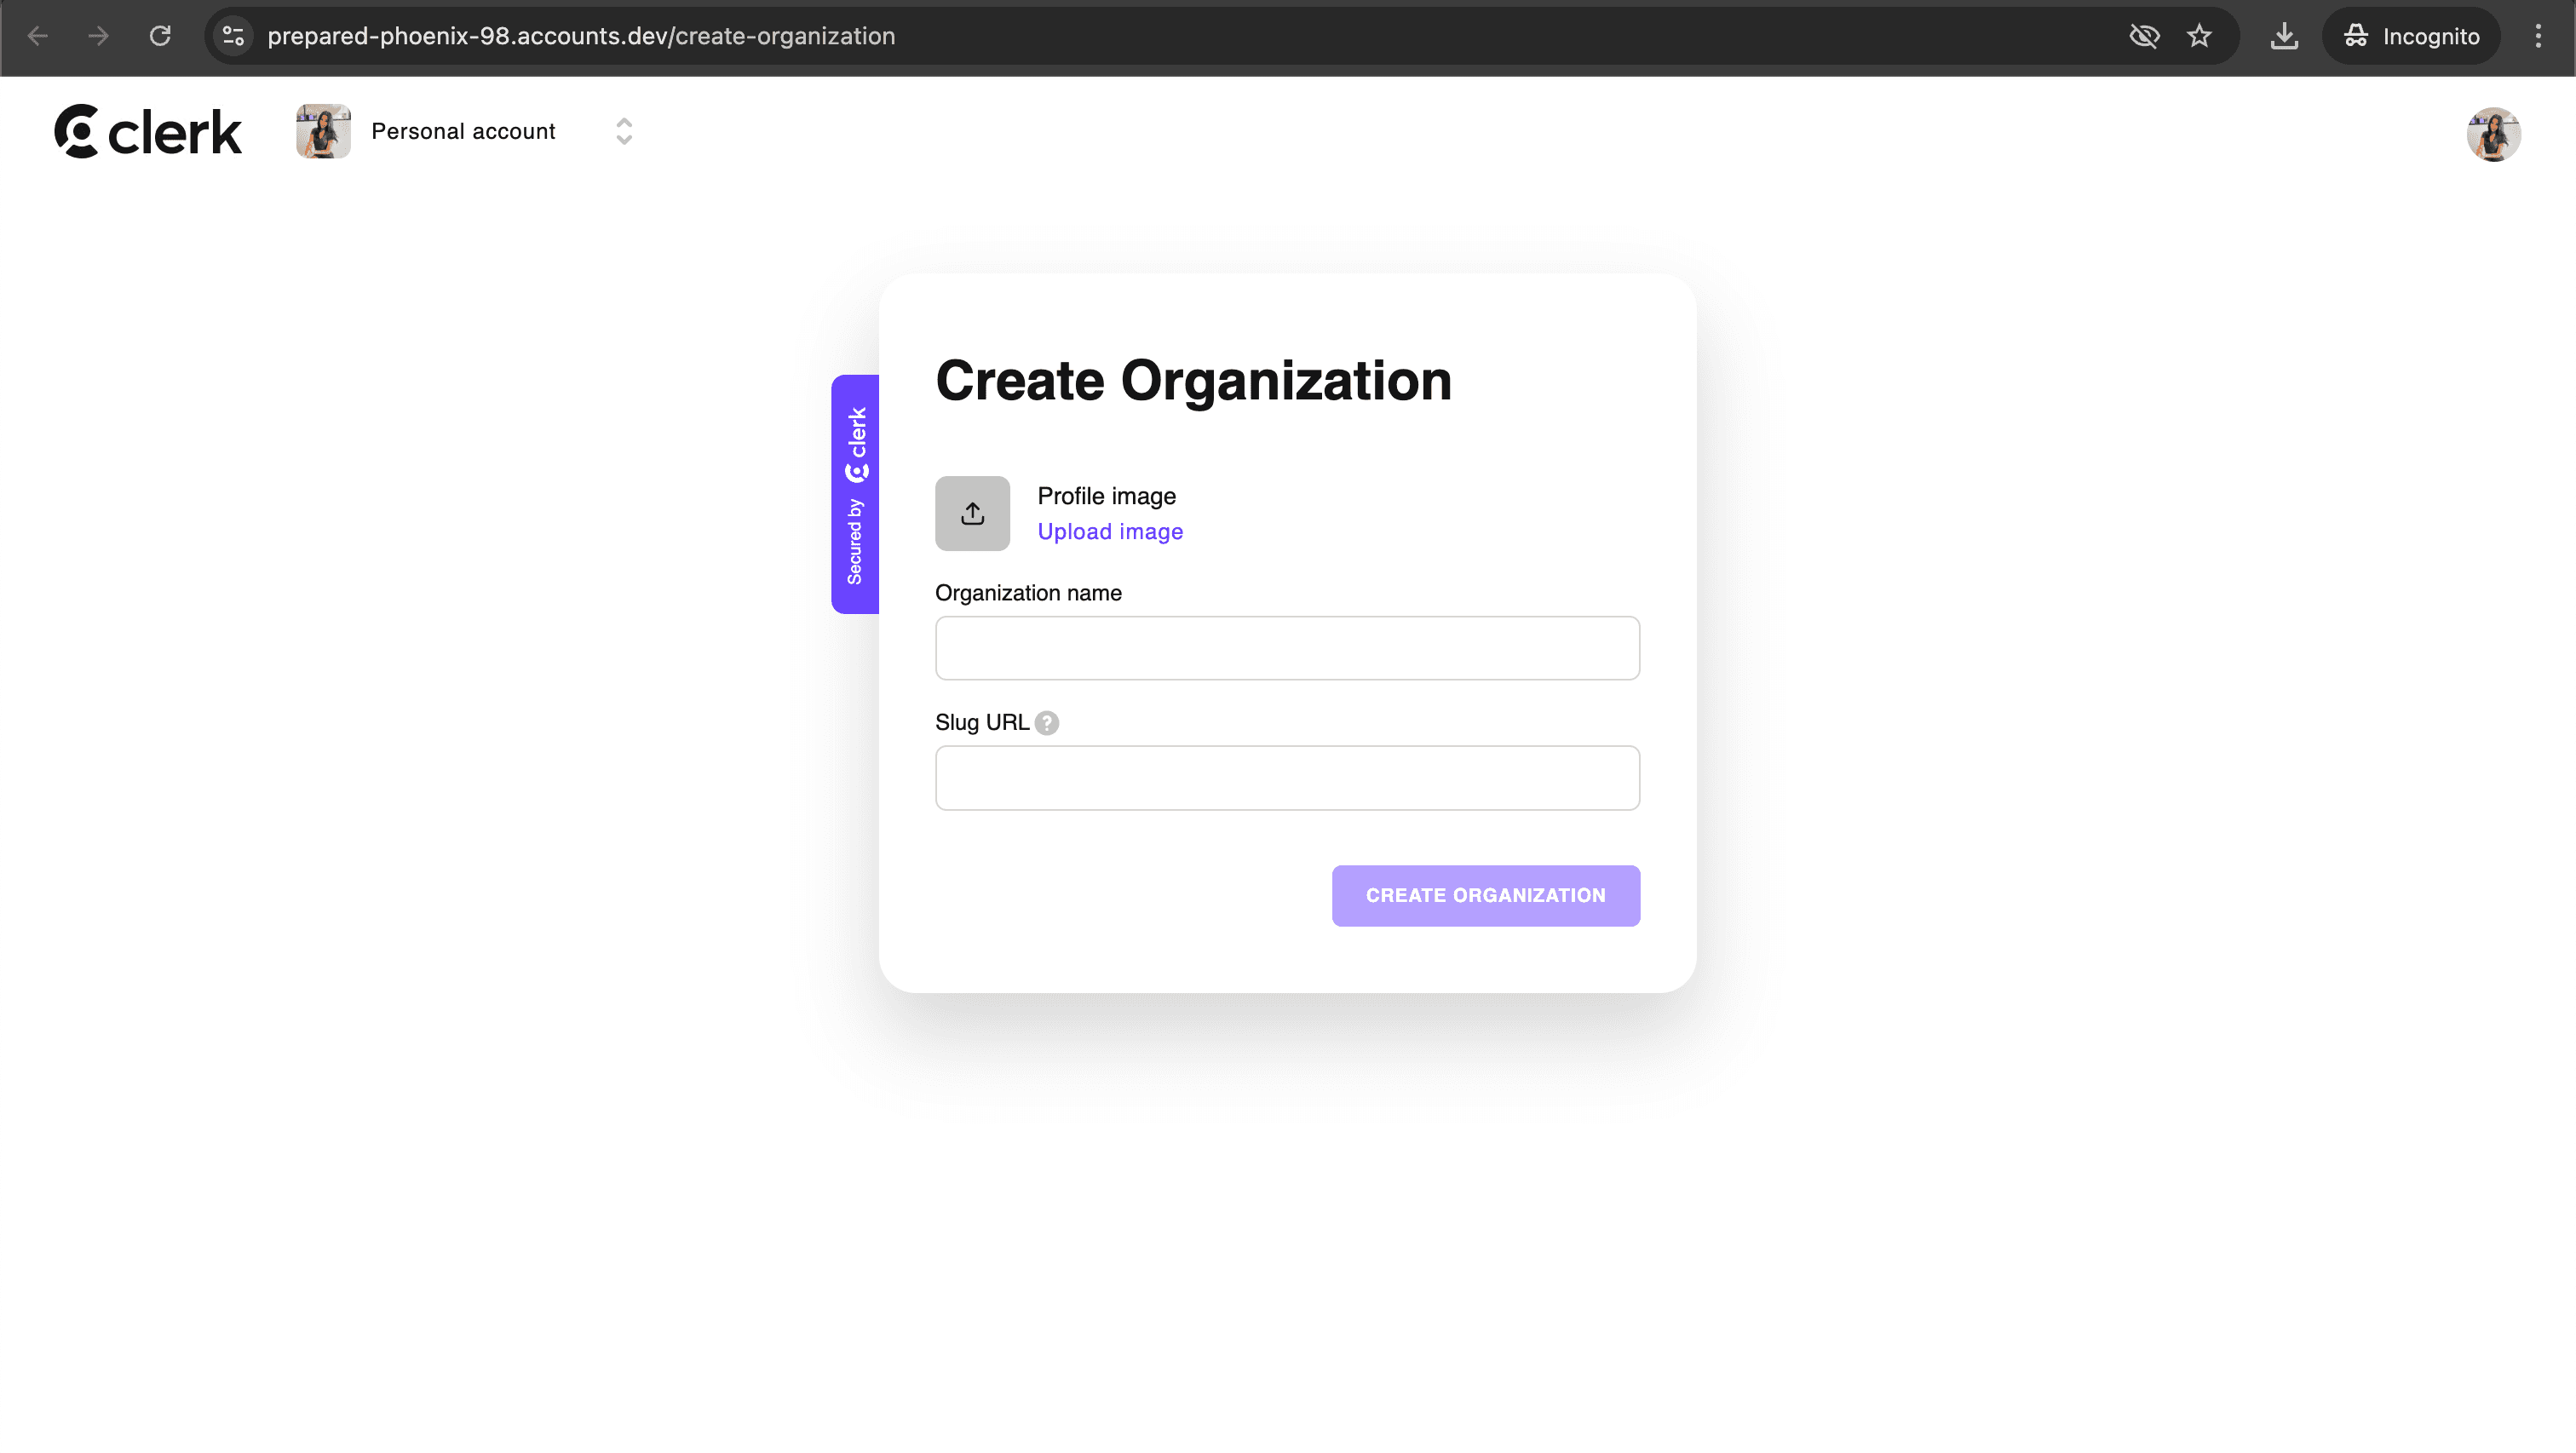Click the Incognito mode icon
Viewport: 2576px width, 1453px height.
point(2355,36)
